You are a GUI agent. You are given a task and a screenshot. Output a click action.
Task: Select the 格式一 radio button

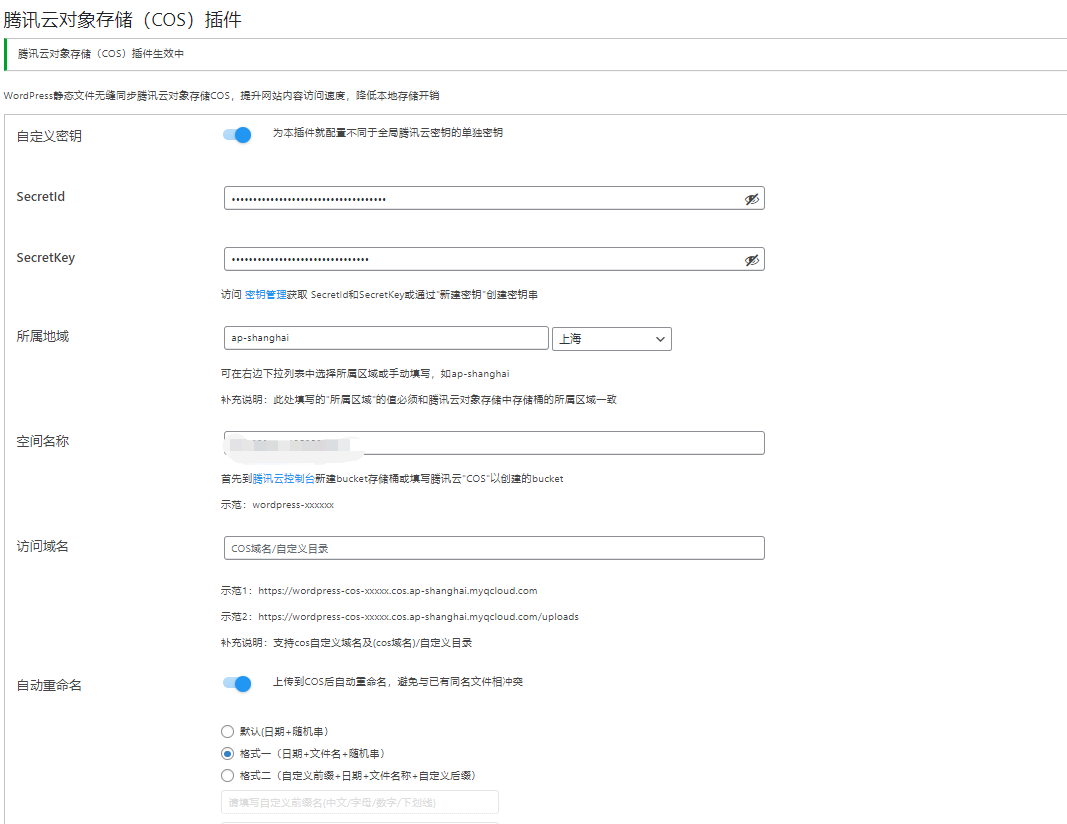pos(227,753)
